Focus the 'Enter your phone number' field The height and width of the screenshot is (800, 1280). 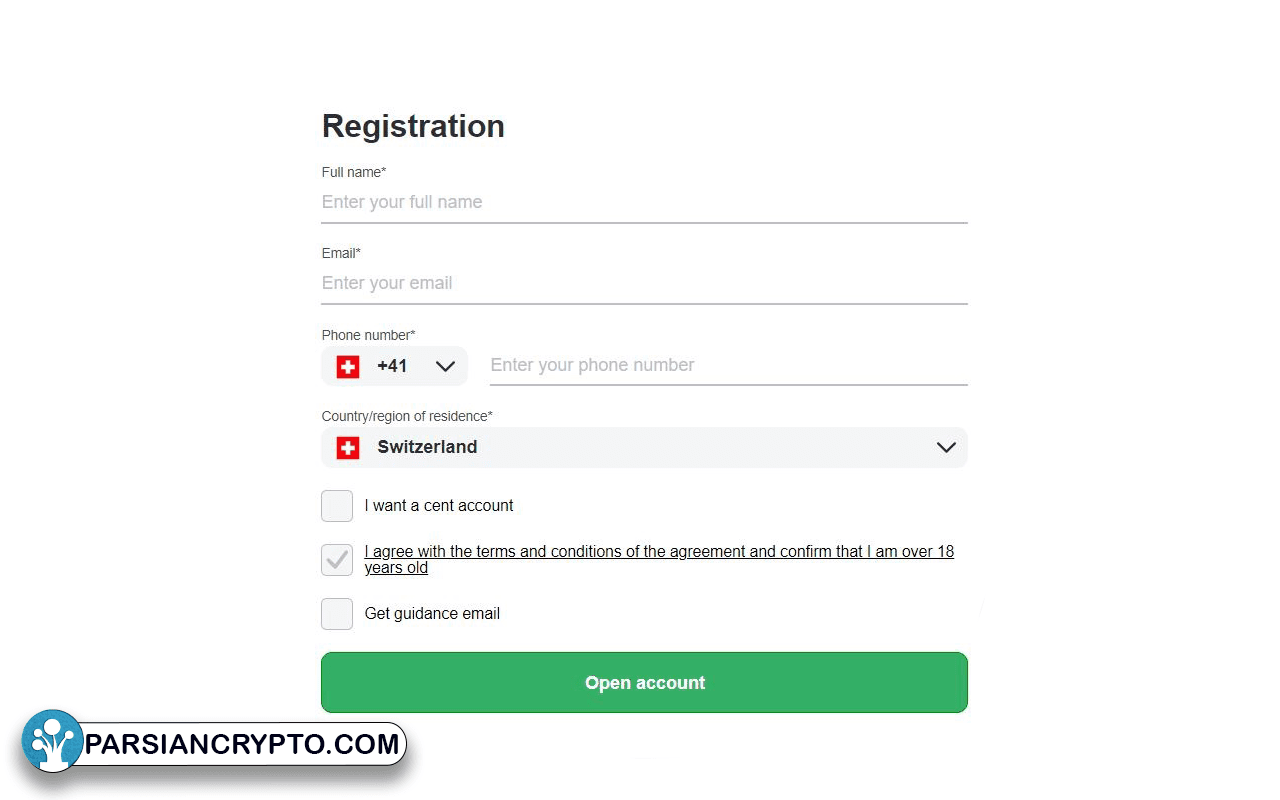pos(727,365)
